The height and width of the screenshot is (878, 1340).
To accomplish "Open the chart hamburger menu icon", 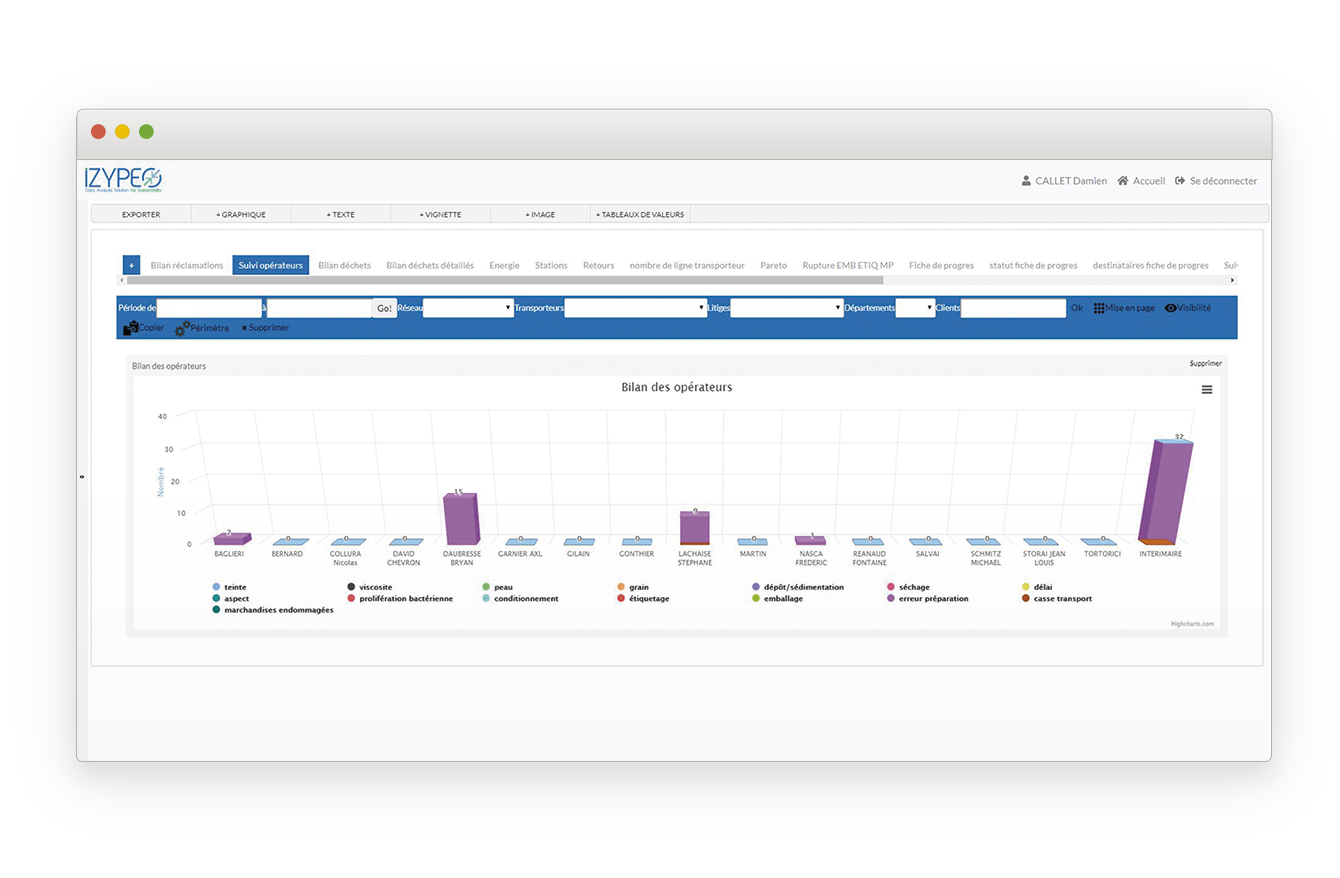I will tap(1207, 390).
